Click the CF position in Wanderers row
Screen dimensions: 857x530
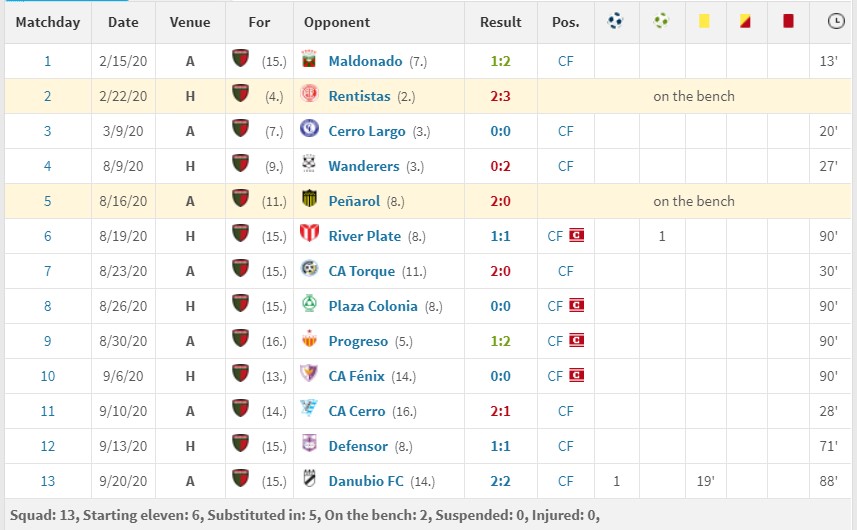566,166
